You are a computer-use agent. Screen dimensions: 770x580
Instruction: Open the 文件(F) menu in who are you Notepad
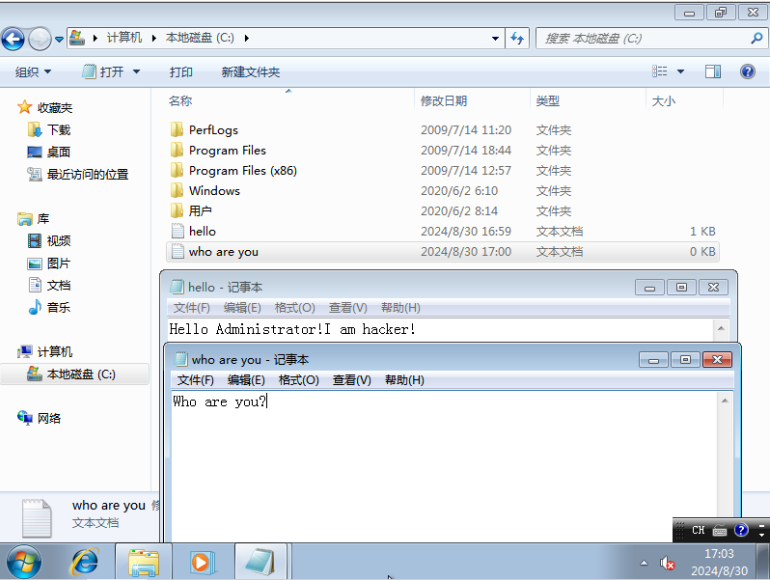click(195, 380)
